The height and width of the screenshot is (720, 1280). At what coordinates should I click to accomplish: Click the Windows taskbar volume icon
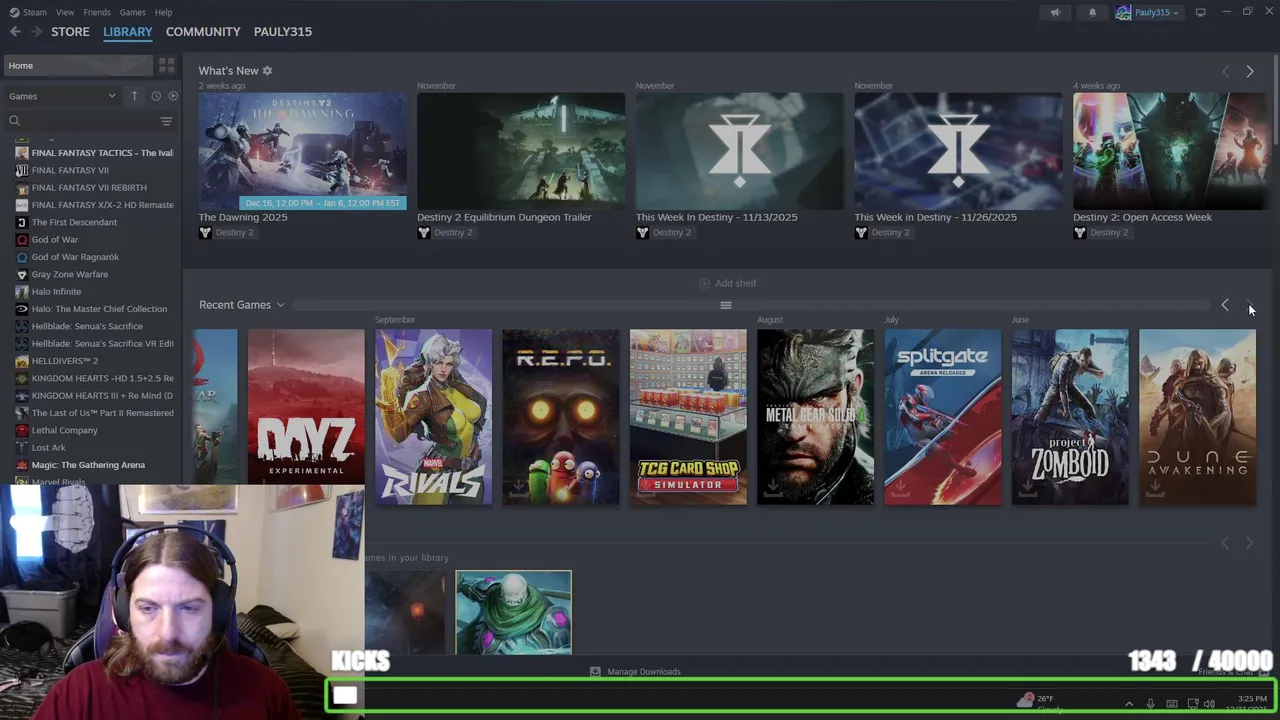pos(1209,704)
